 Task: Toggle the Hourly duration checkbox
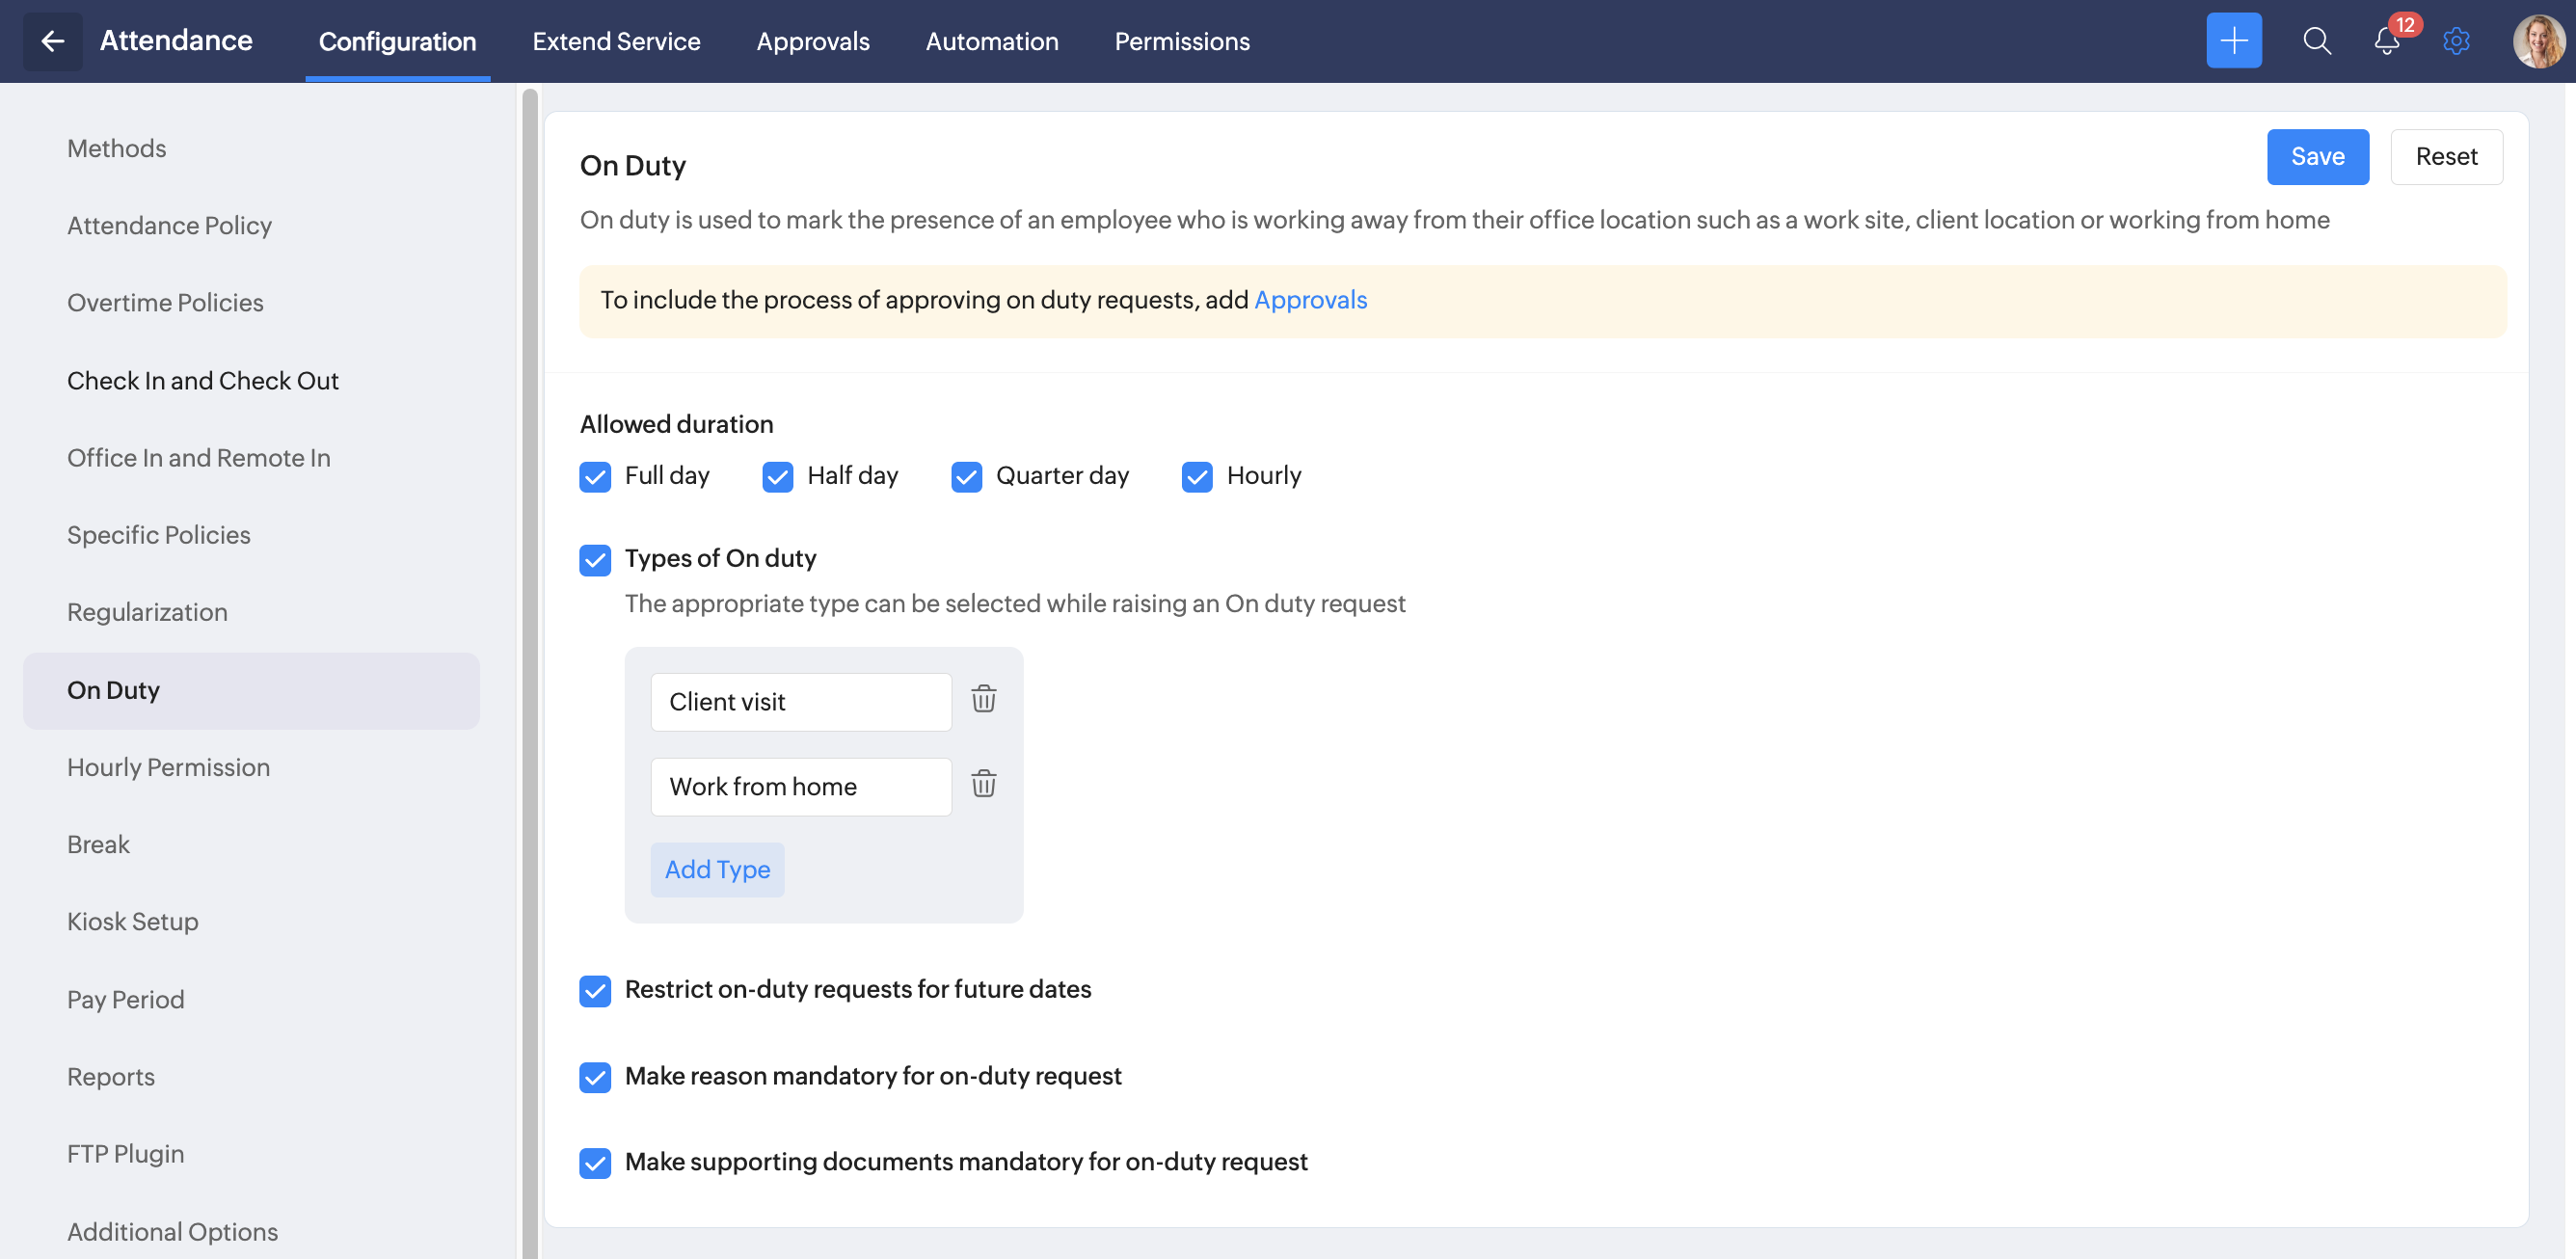click(x=1196, y=477)
